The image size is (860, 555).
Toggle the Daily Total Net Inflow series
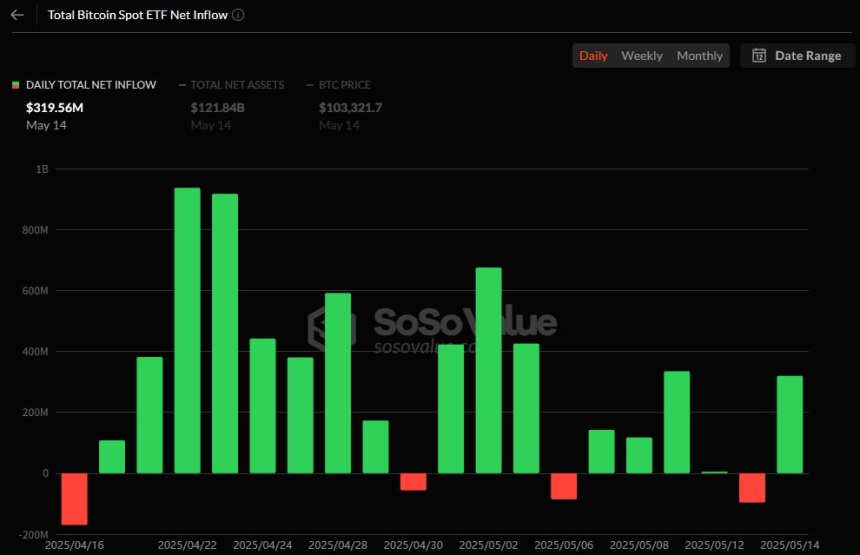pyautogui.click(x=91, y=85)
